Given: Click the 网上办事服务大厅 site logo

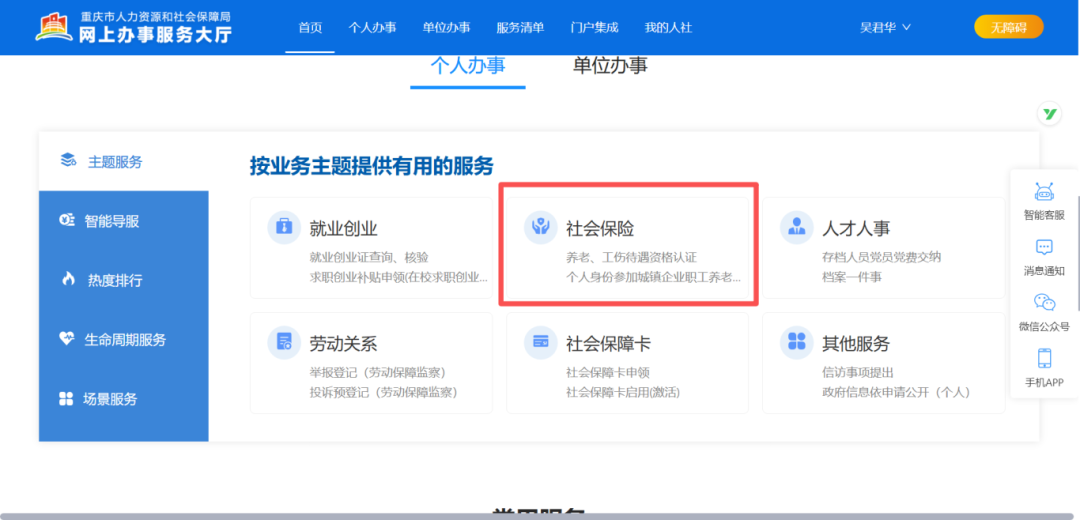Looking at the screenshot, I should (x=134, y=28).
